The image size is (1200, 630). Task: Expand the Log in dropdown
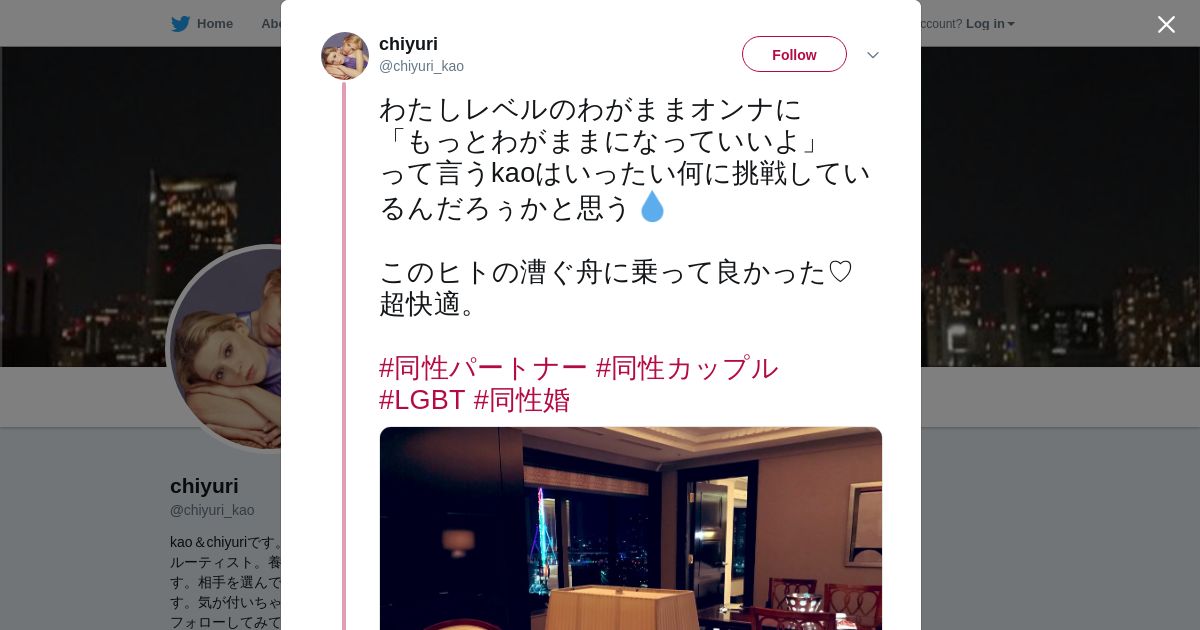pos(990,24)
